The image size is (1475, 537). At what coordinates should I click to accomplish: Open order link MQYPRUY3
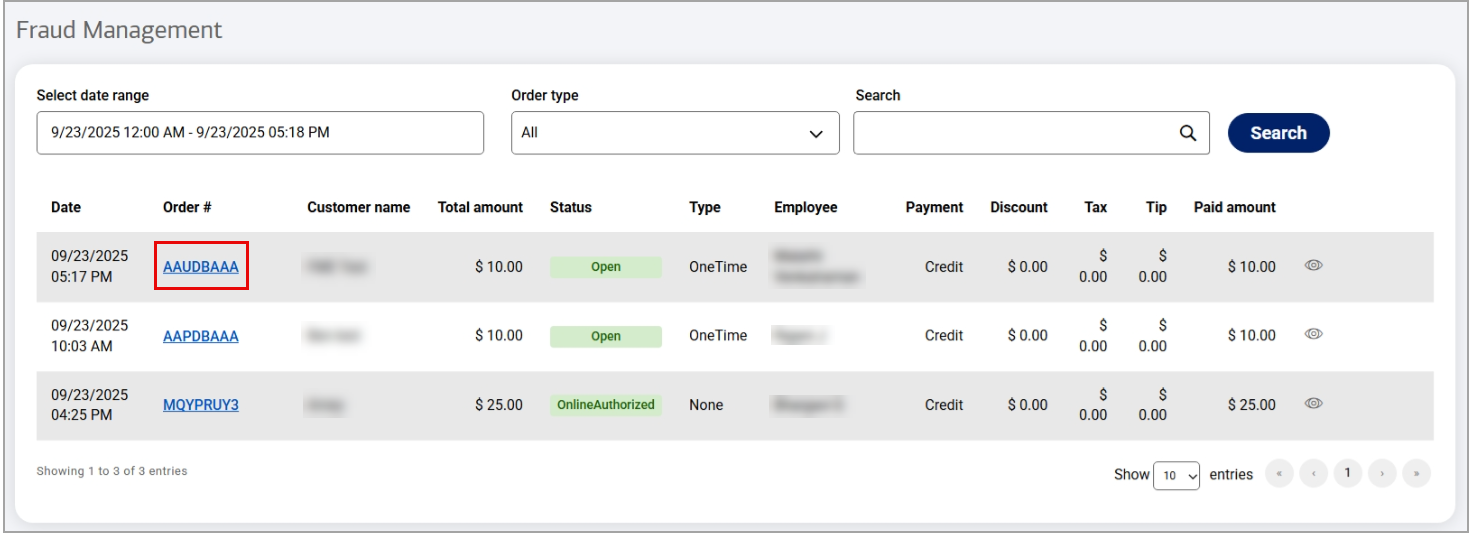pyautogui.click(x=201, y=405)
